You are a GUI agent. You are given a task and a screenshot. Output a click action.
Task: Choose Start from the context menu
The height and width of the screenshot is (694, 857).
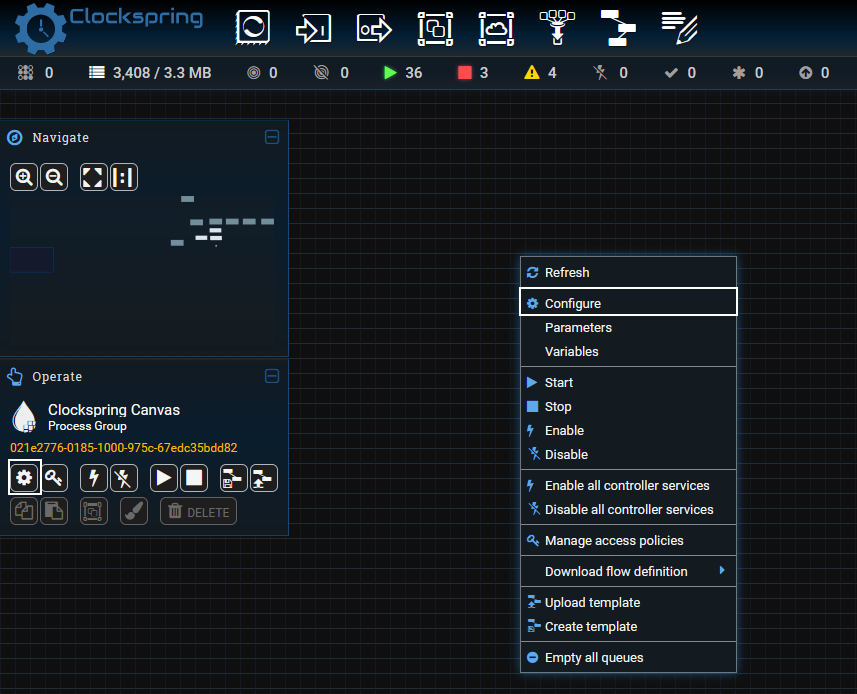tap(628, 383)
